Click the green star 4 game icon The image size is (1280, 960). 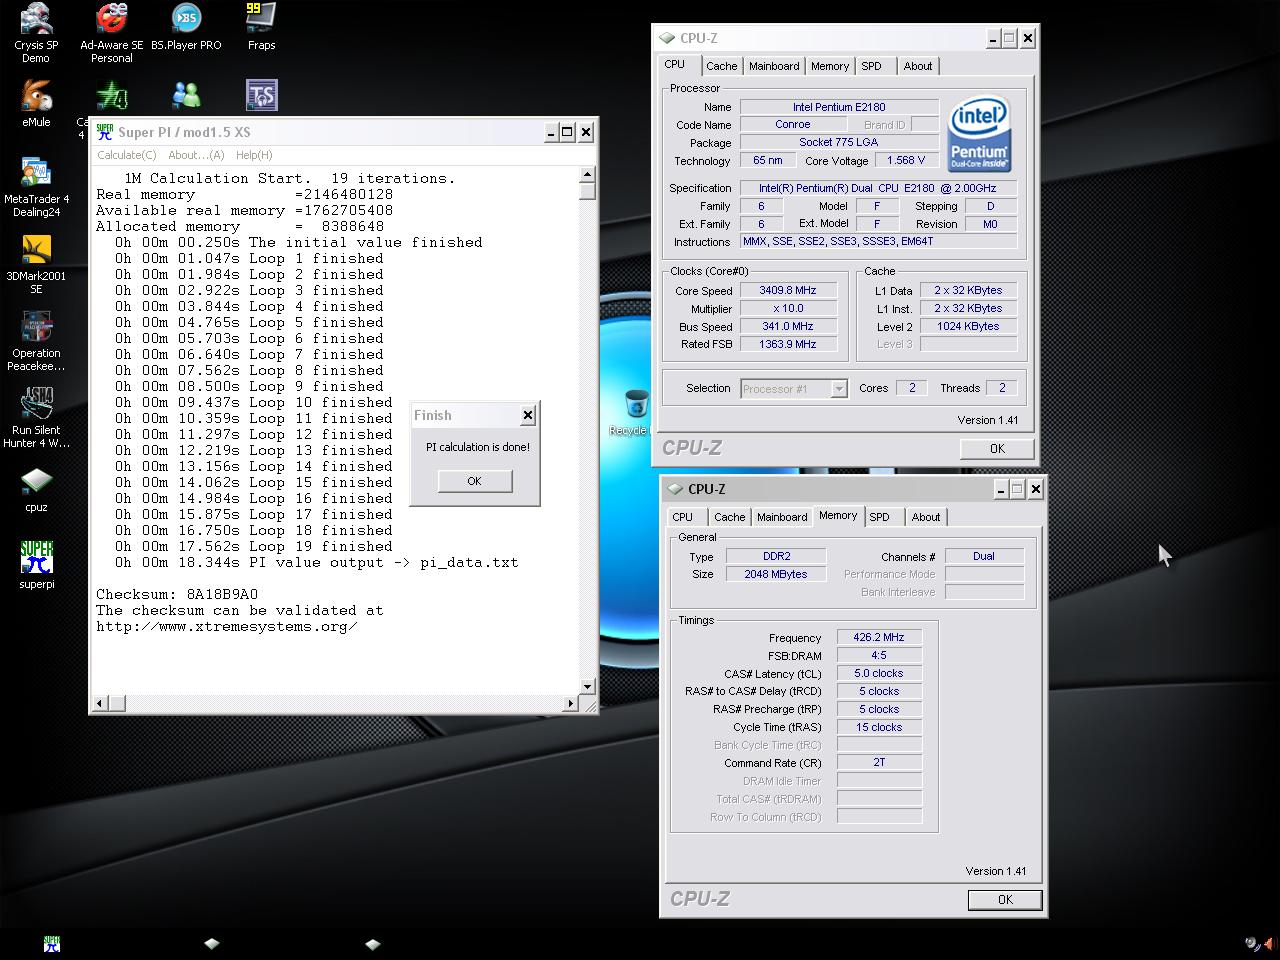coord(111,95)
